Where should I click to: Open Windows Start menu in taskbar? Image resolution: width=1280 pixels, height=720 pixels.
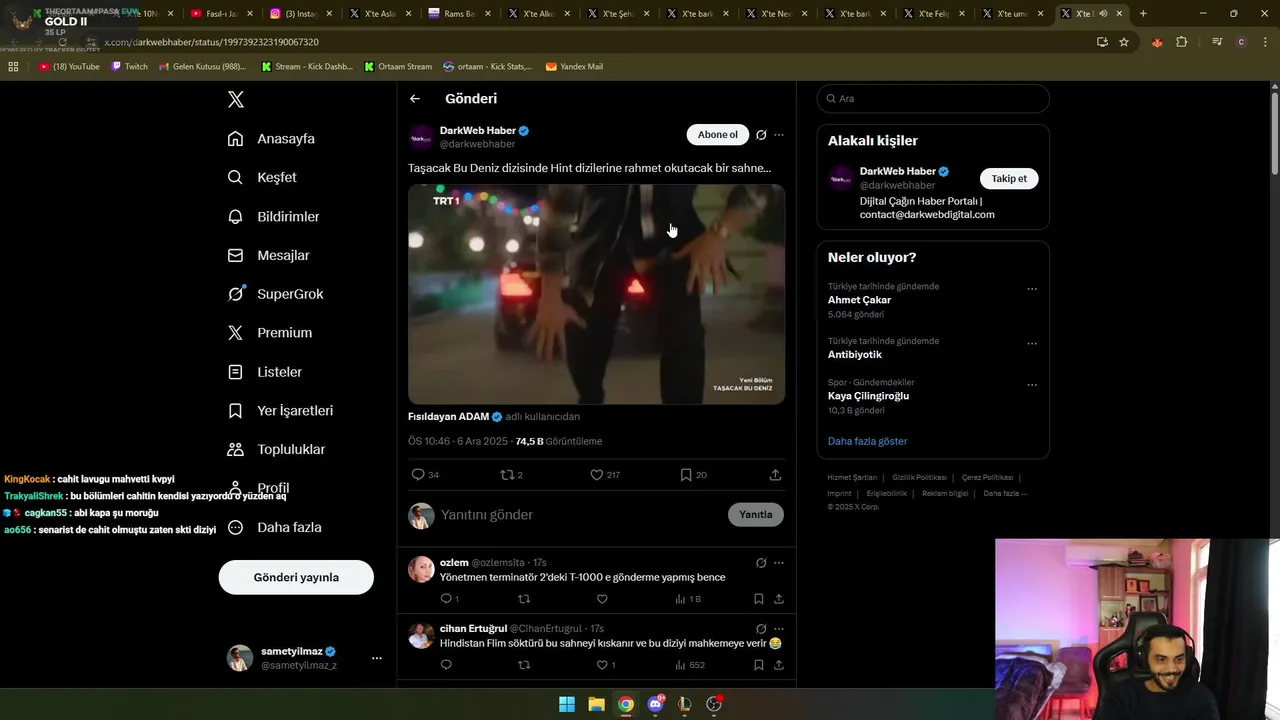click(567, 704)
